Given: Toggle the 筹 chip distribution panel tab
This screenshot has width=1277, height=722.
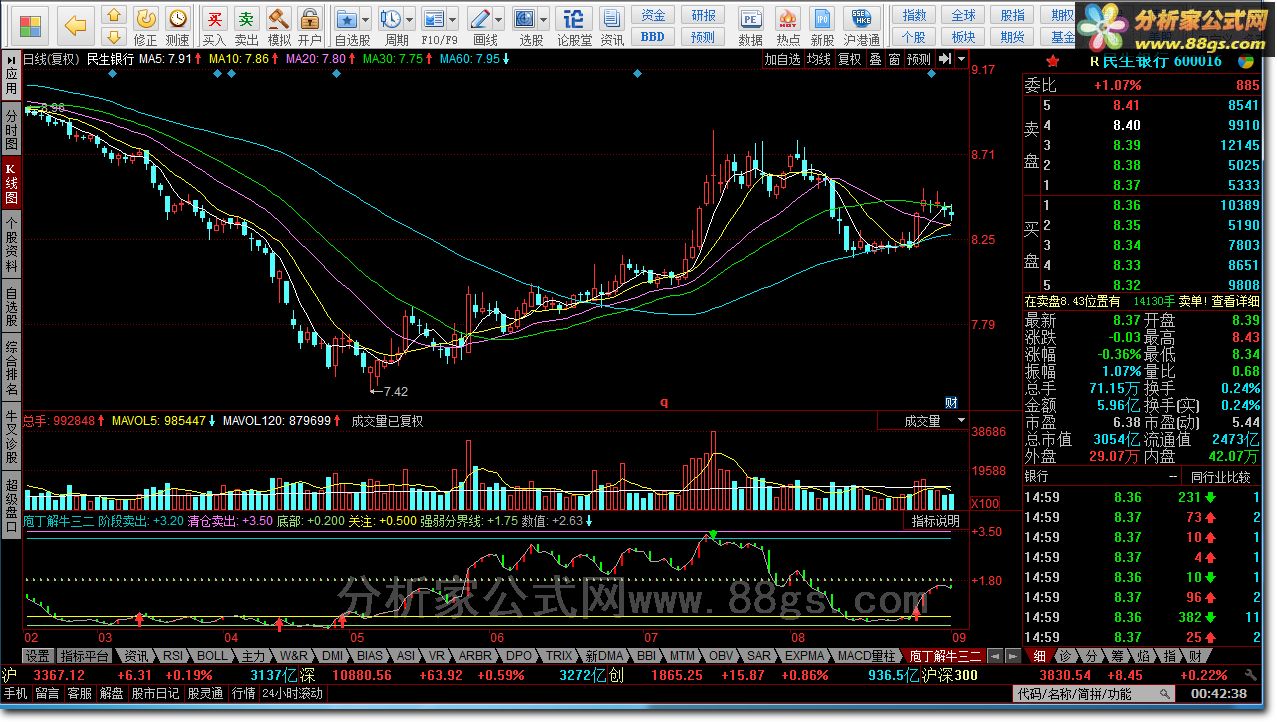Looking at the screenshot, I should (1118, 656).
